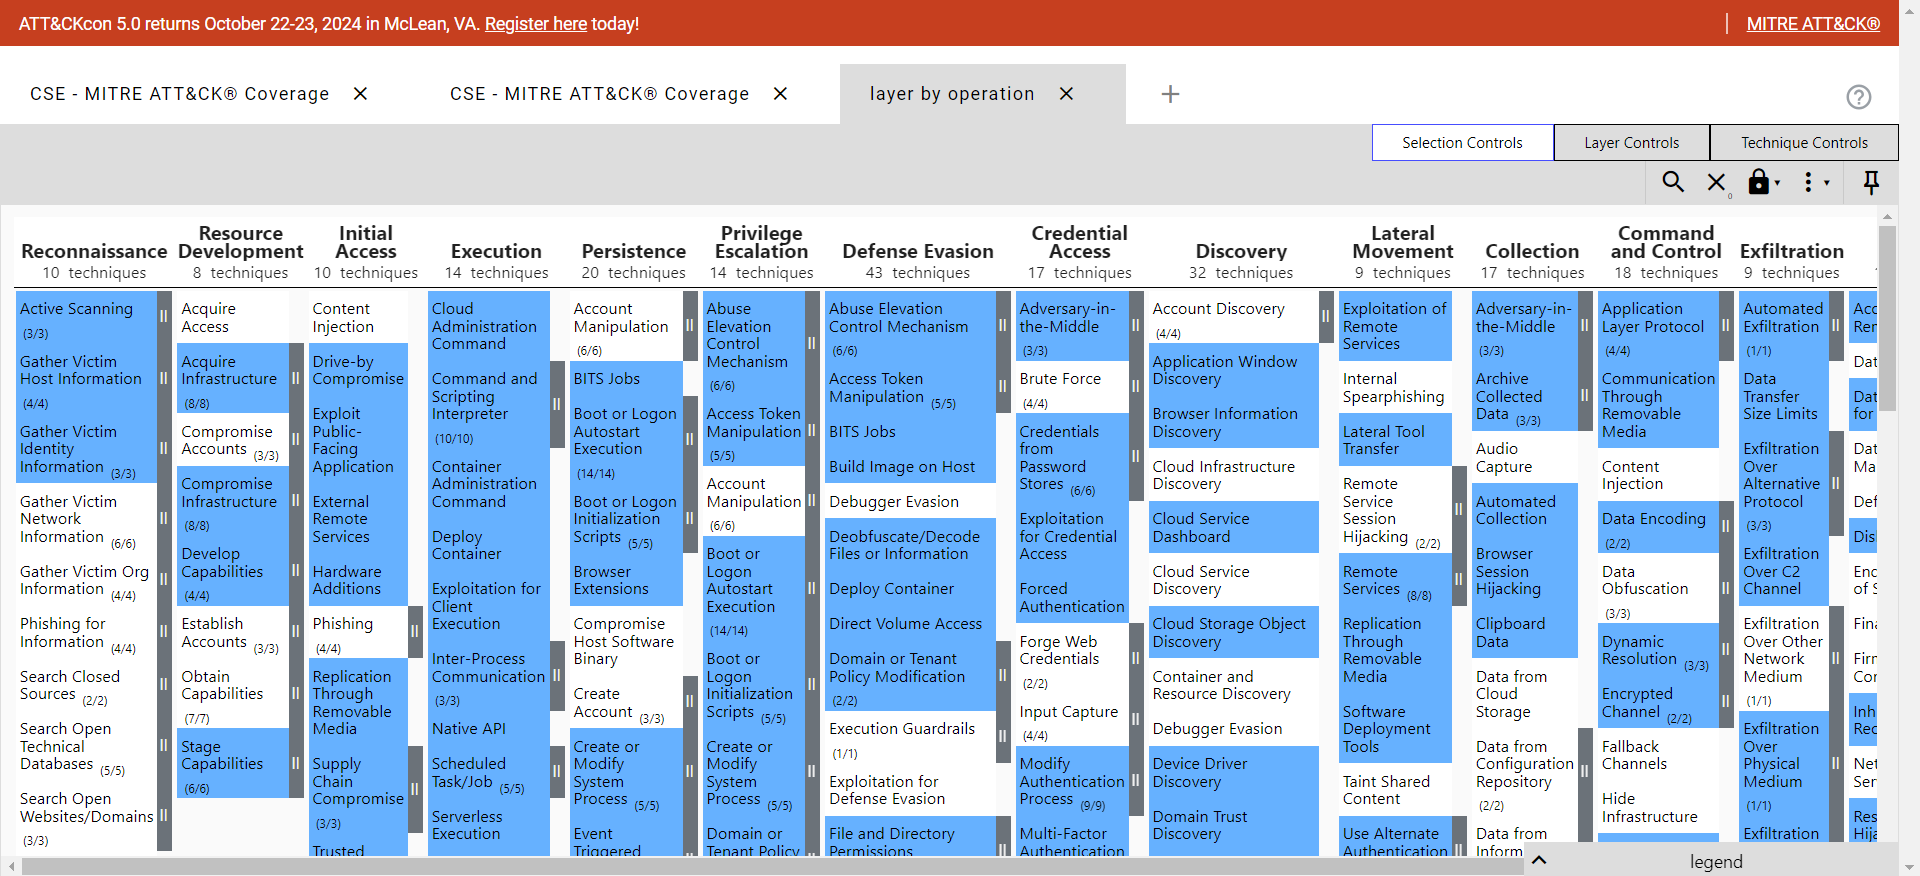Screen dimensions: 1920x876
Task: Click the Command and Control tactic header
Action: 1666,242
